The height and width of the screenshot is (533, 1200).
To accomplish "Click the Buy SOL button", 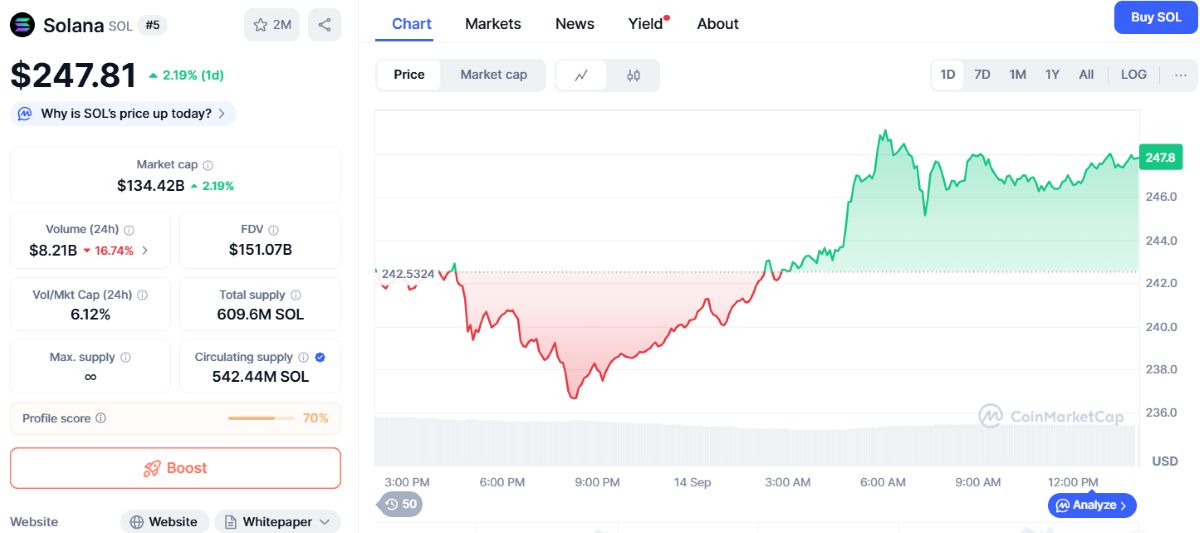I will click(1156, 17).
